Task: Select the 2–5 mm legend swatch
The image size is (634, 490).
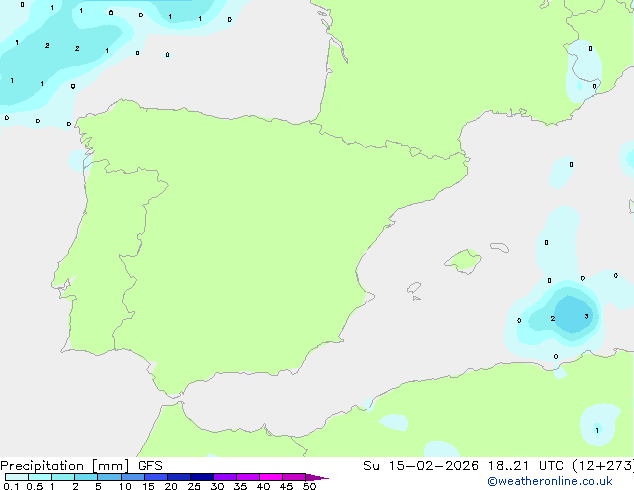Action: pos(86,477)
